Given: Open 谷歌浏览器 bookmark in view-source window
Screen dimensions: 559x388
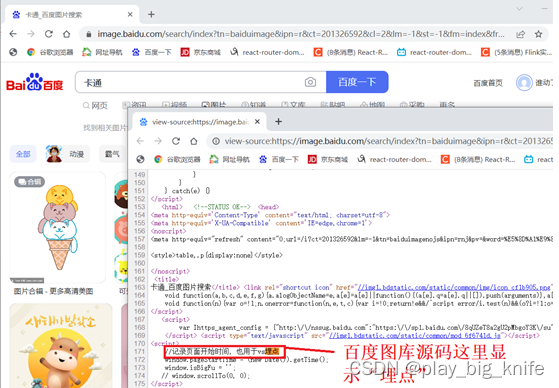Looking at the screenshot, I should [177, 159].
